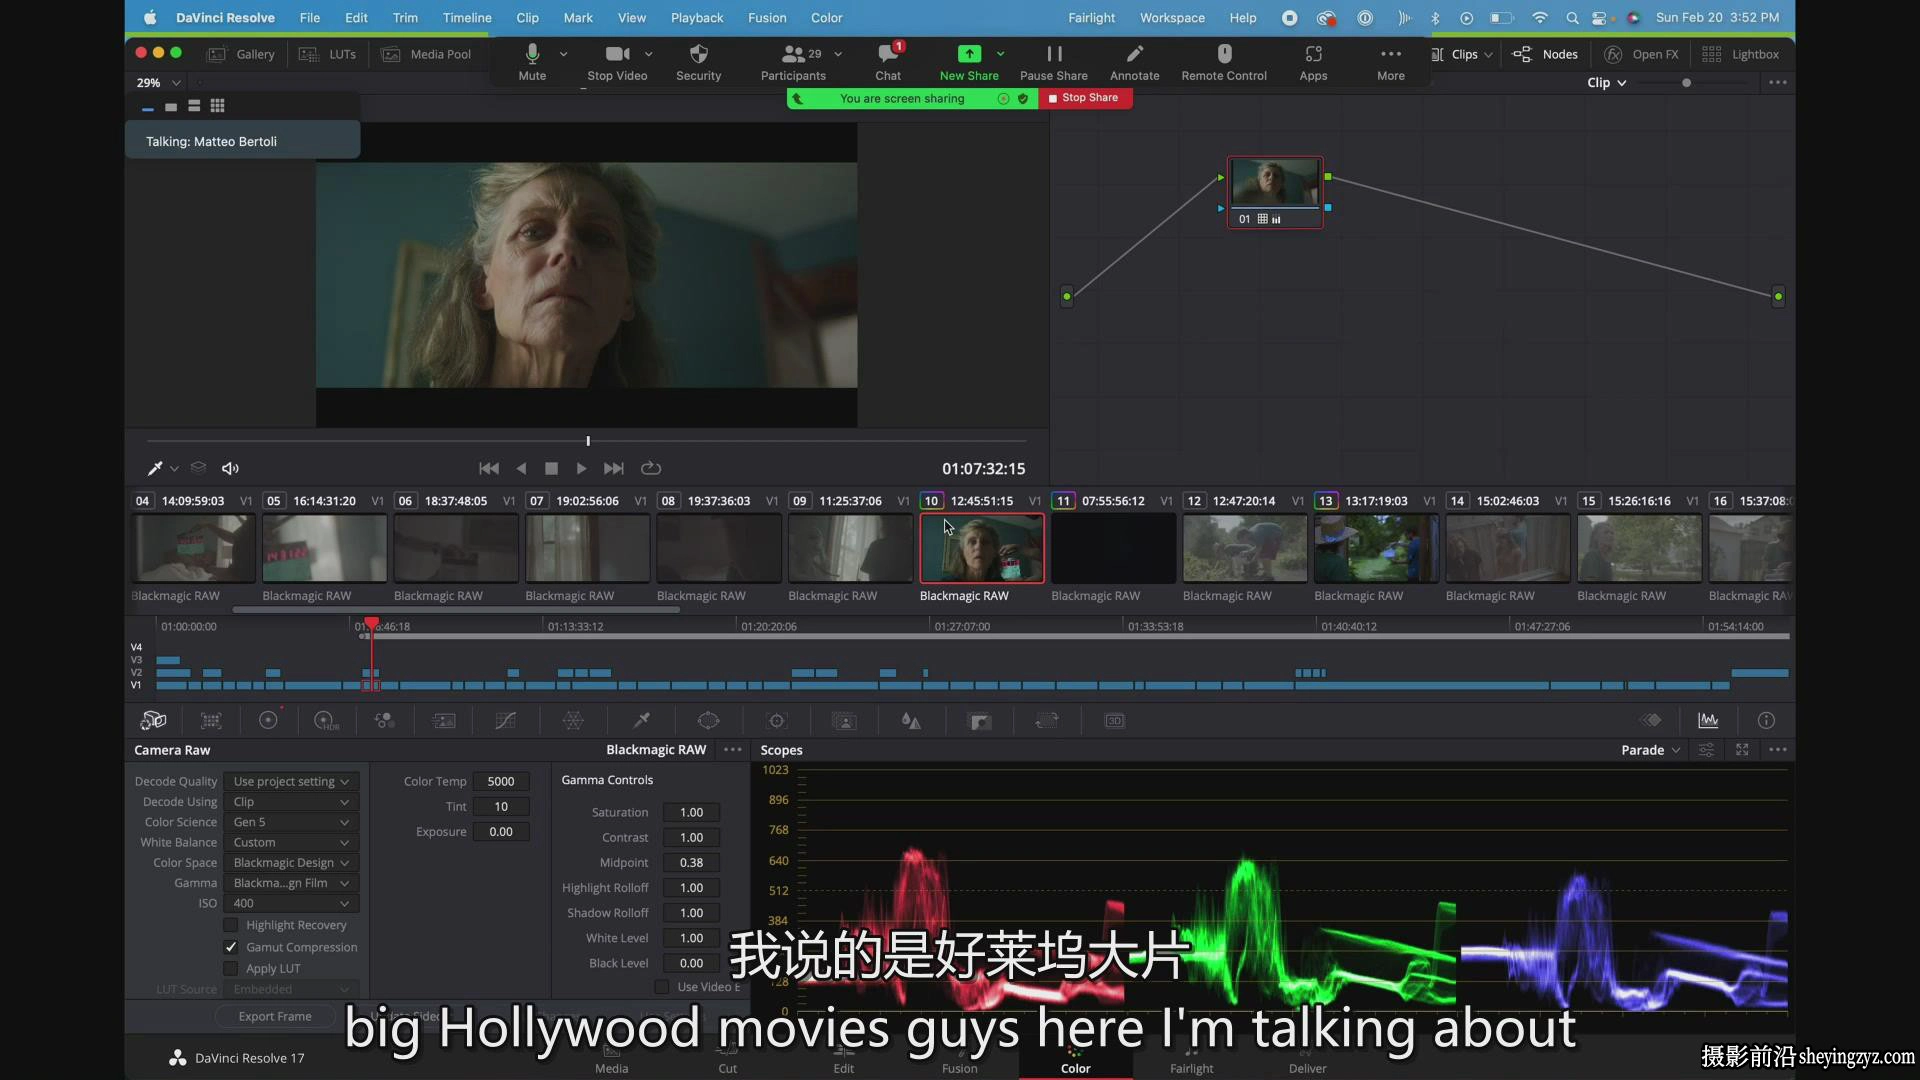Open the viewer zoom 29% dropdown
1920x1080 pixels.
[159, 83]
